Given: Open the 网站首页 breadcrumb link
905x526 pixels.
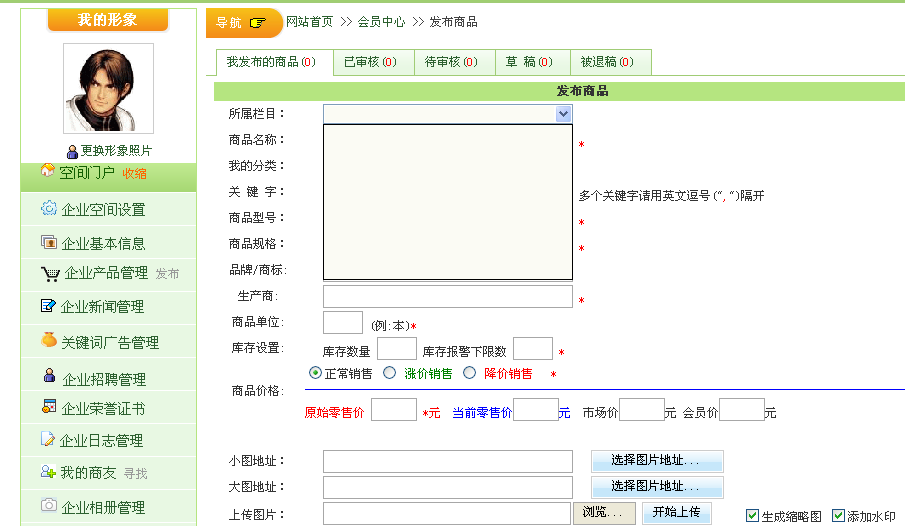Looking at the screenshot, I should pyautogui.click(x=310, y=22).
